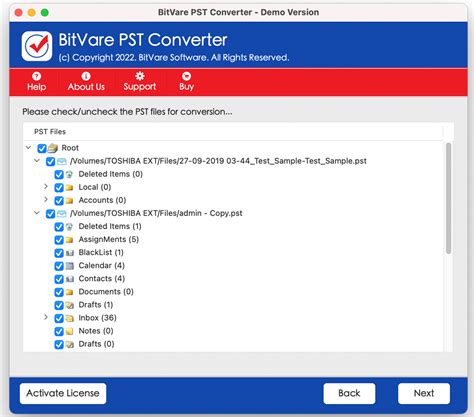Click the vertical scrollbar of the file tree
474x417 pixels.
[449, 199]
